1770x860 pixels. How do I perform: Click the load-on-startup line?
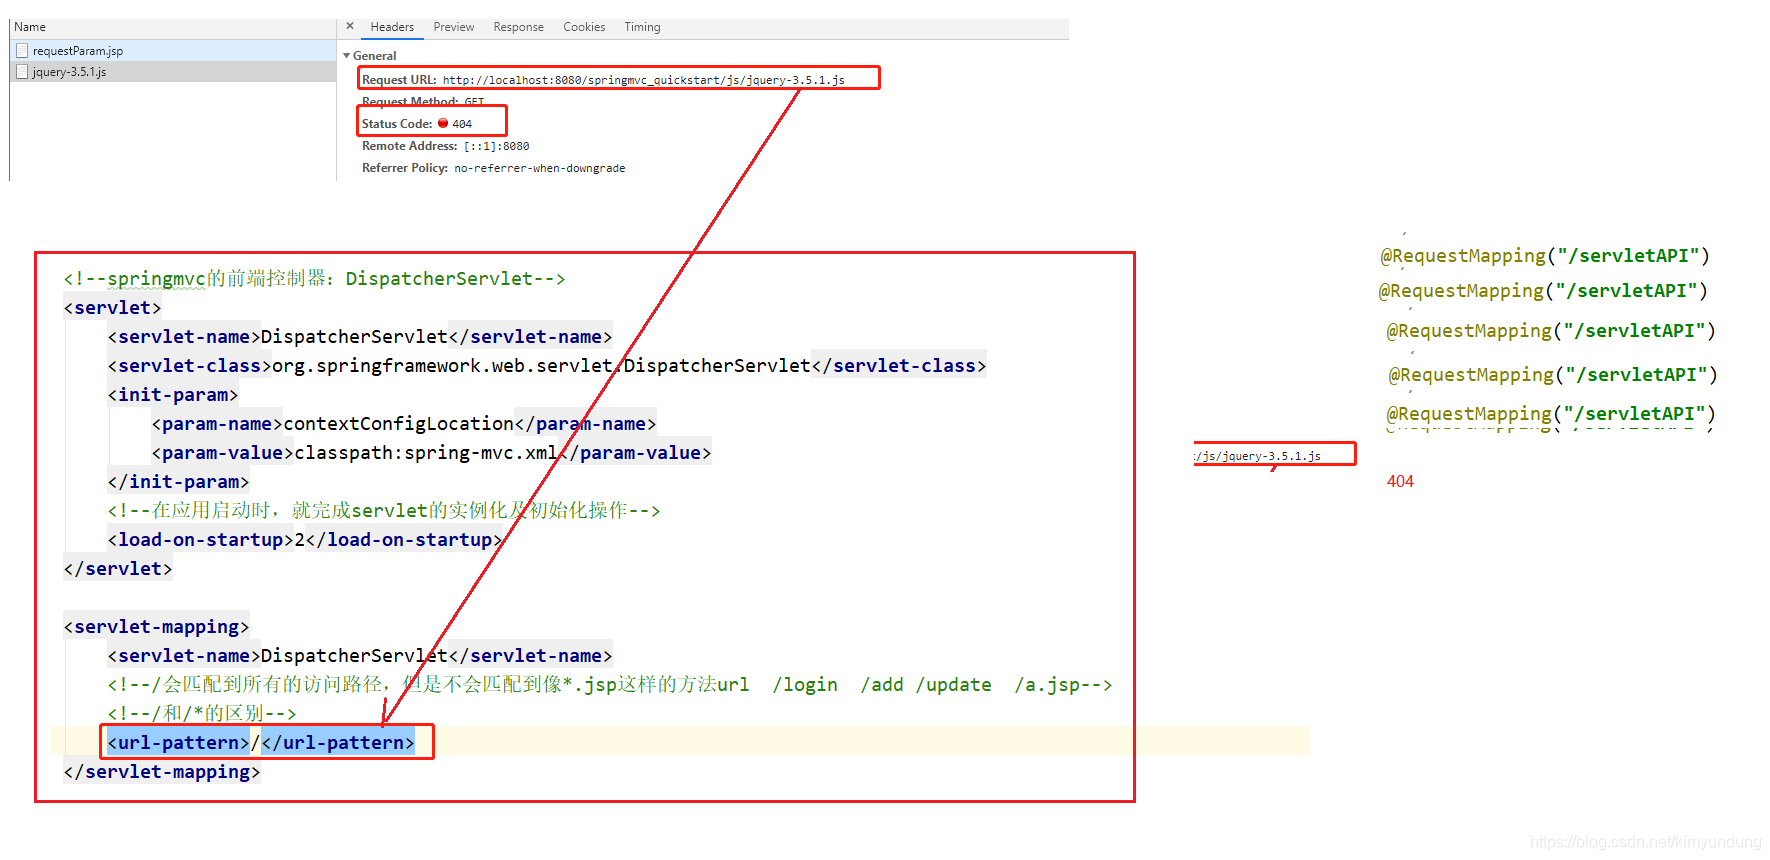[x=305, y=540]
